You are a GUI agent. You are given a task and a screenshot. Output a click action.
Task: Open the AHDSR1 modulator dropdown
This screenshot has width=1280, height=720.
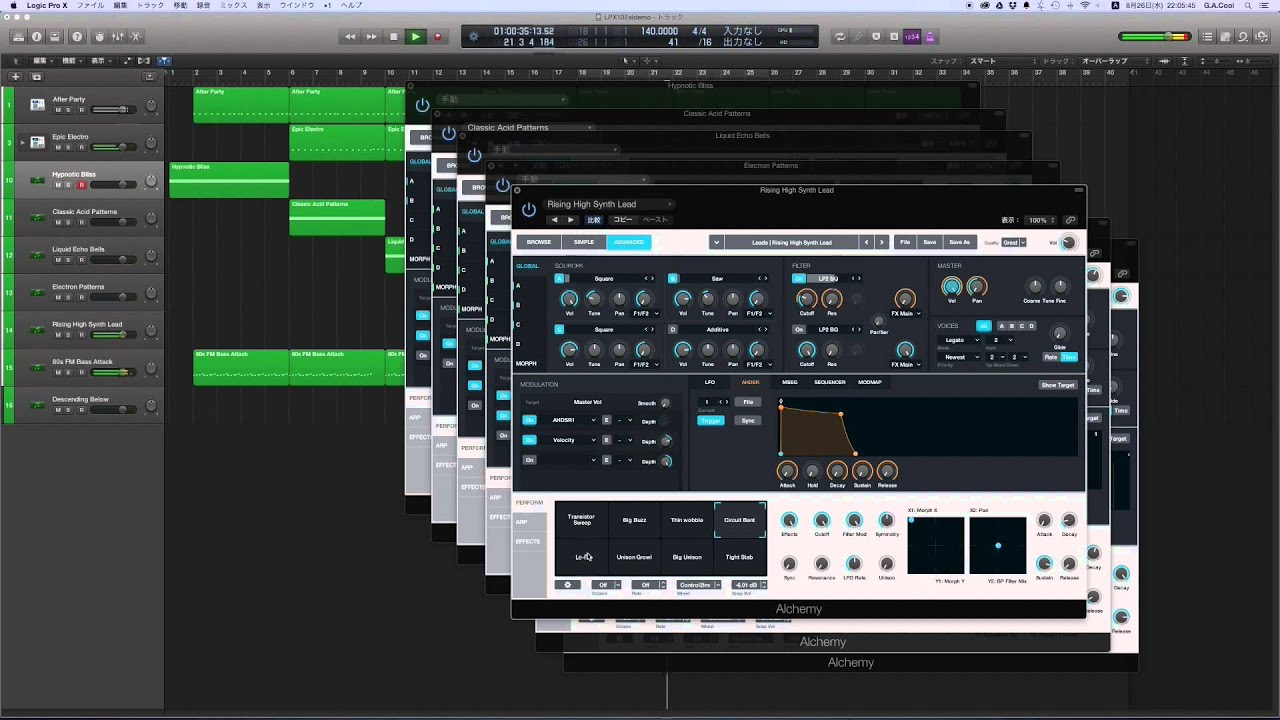570,420
